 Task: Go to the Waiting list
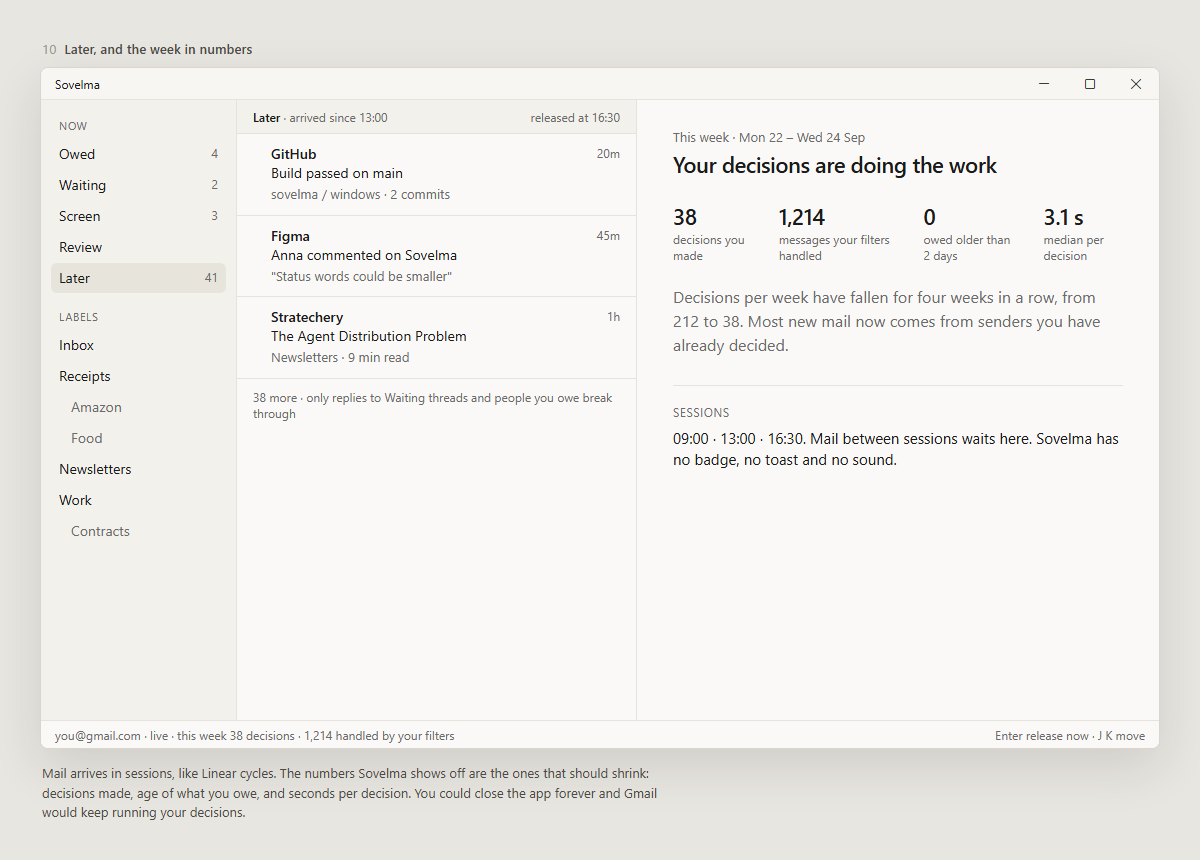click(x=138, y=185)
